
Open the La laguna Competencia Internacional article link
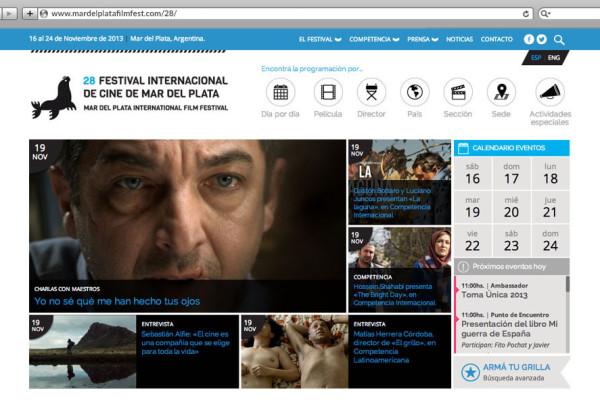[392, 203]
